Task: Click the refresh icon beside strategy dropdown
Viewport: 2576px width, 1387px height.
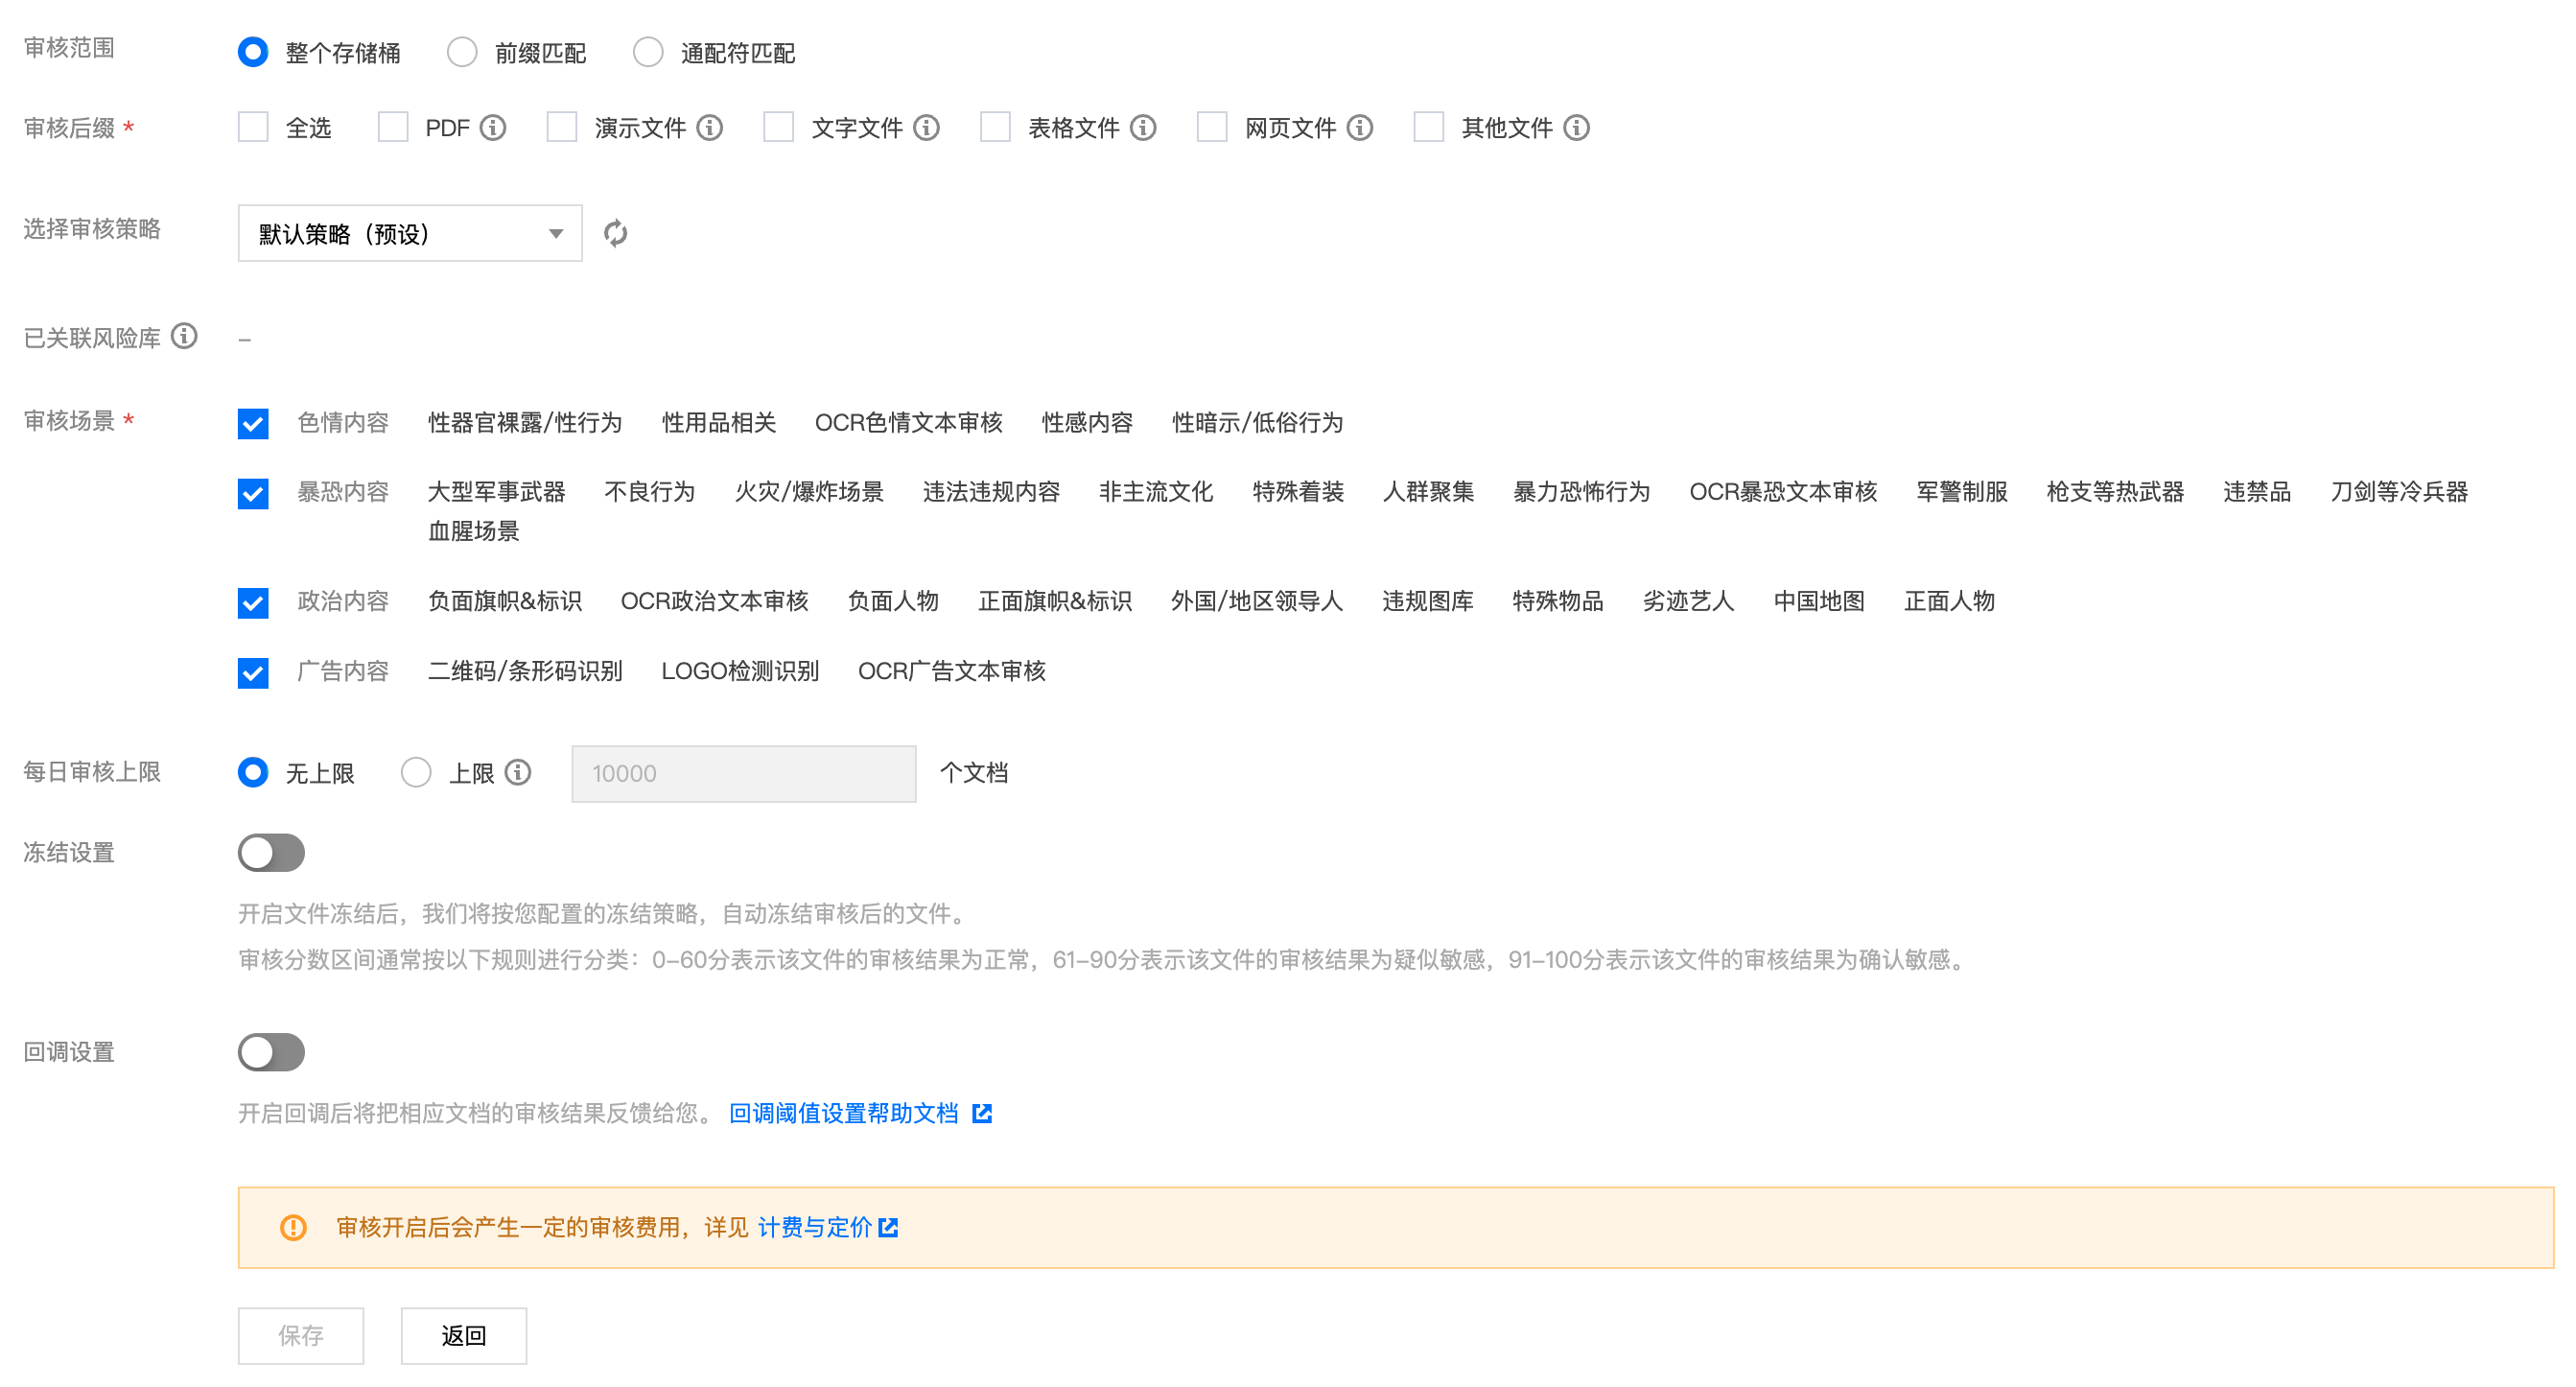Action: (615, 233)
